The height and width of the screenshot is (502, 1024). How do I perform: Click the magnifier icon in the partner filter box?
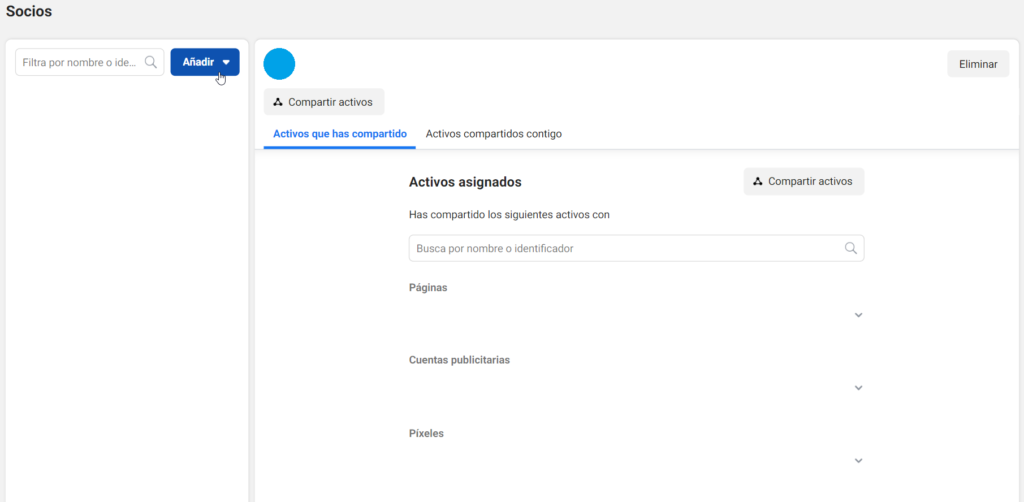pos(151,62)
